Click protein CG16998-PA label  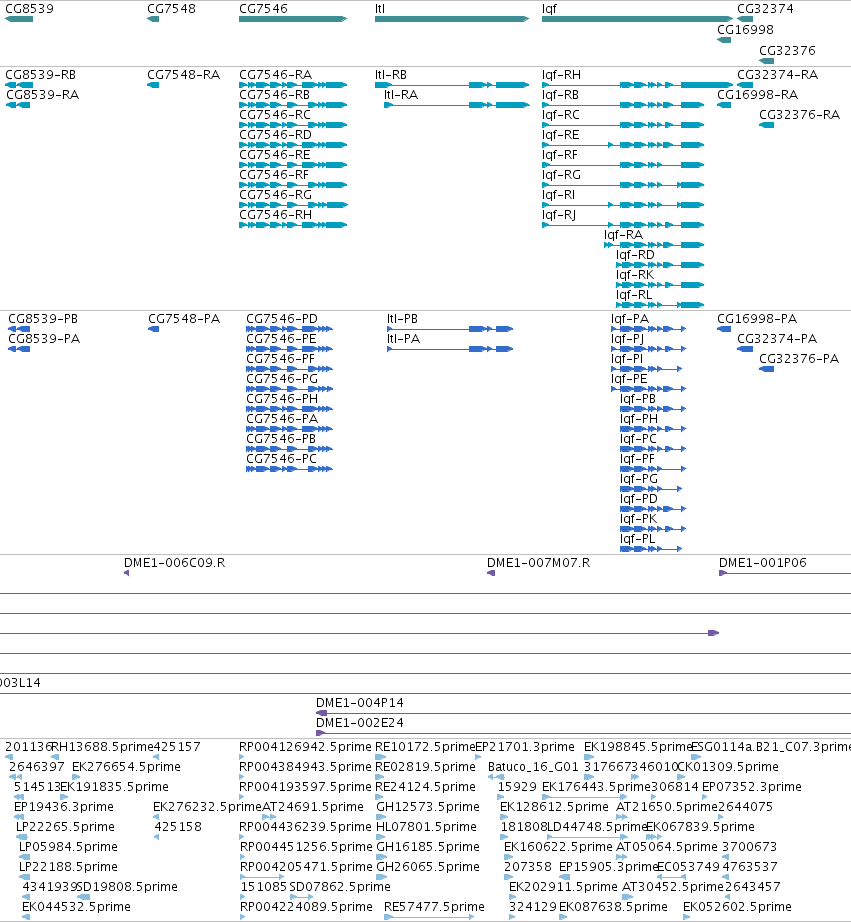[757, 319]
